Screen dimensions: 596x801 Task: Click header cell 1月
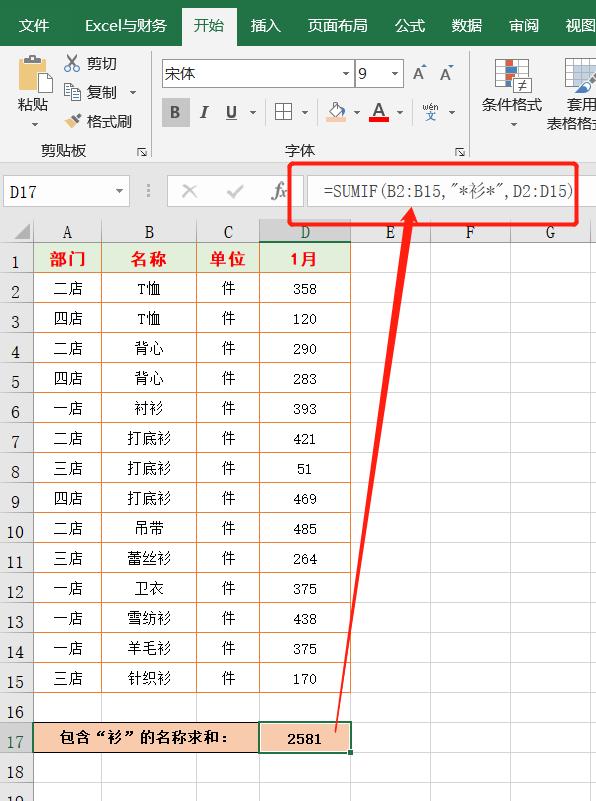(x=305, y=259)
